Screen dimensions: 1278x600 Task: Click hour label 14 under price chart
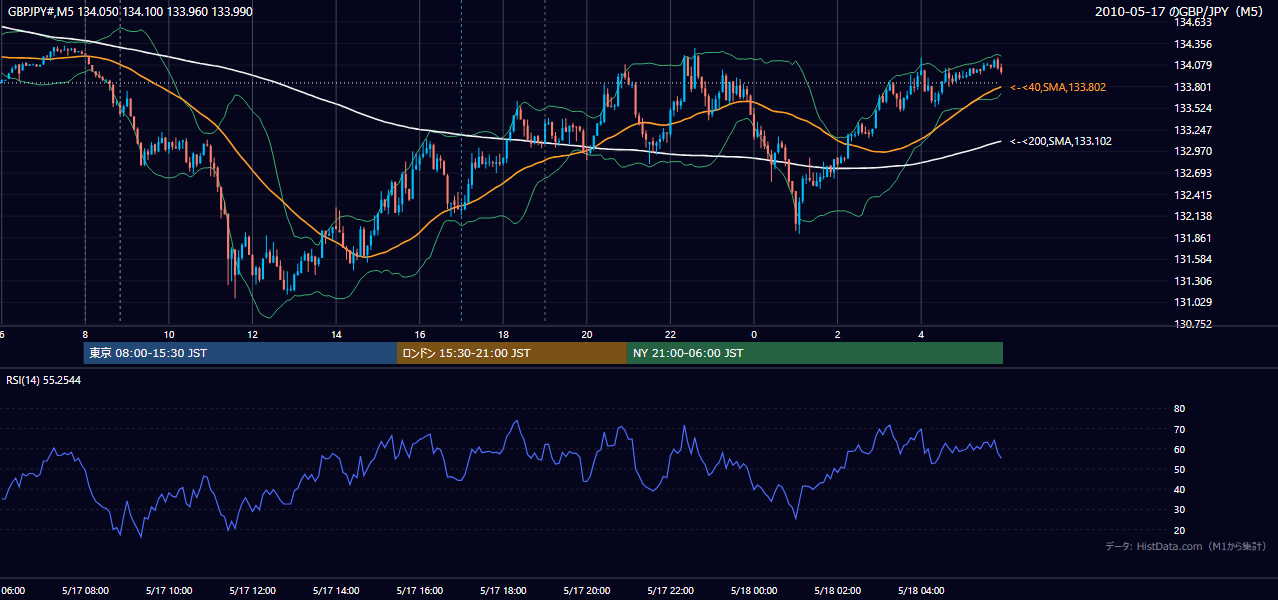coord(336,334)
